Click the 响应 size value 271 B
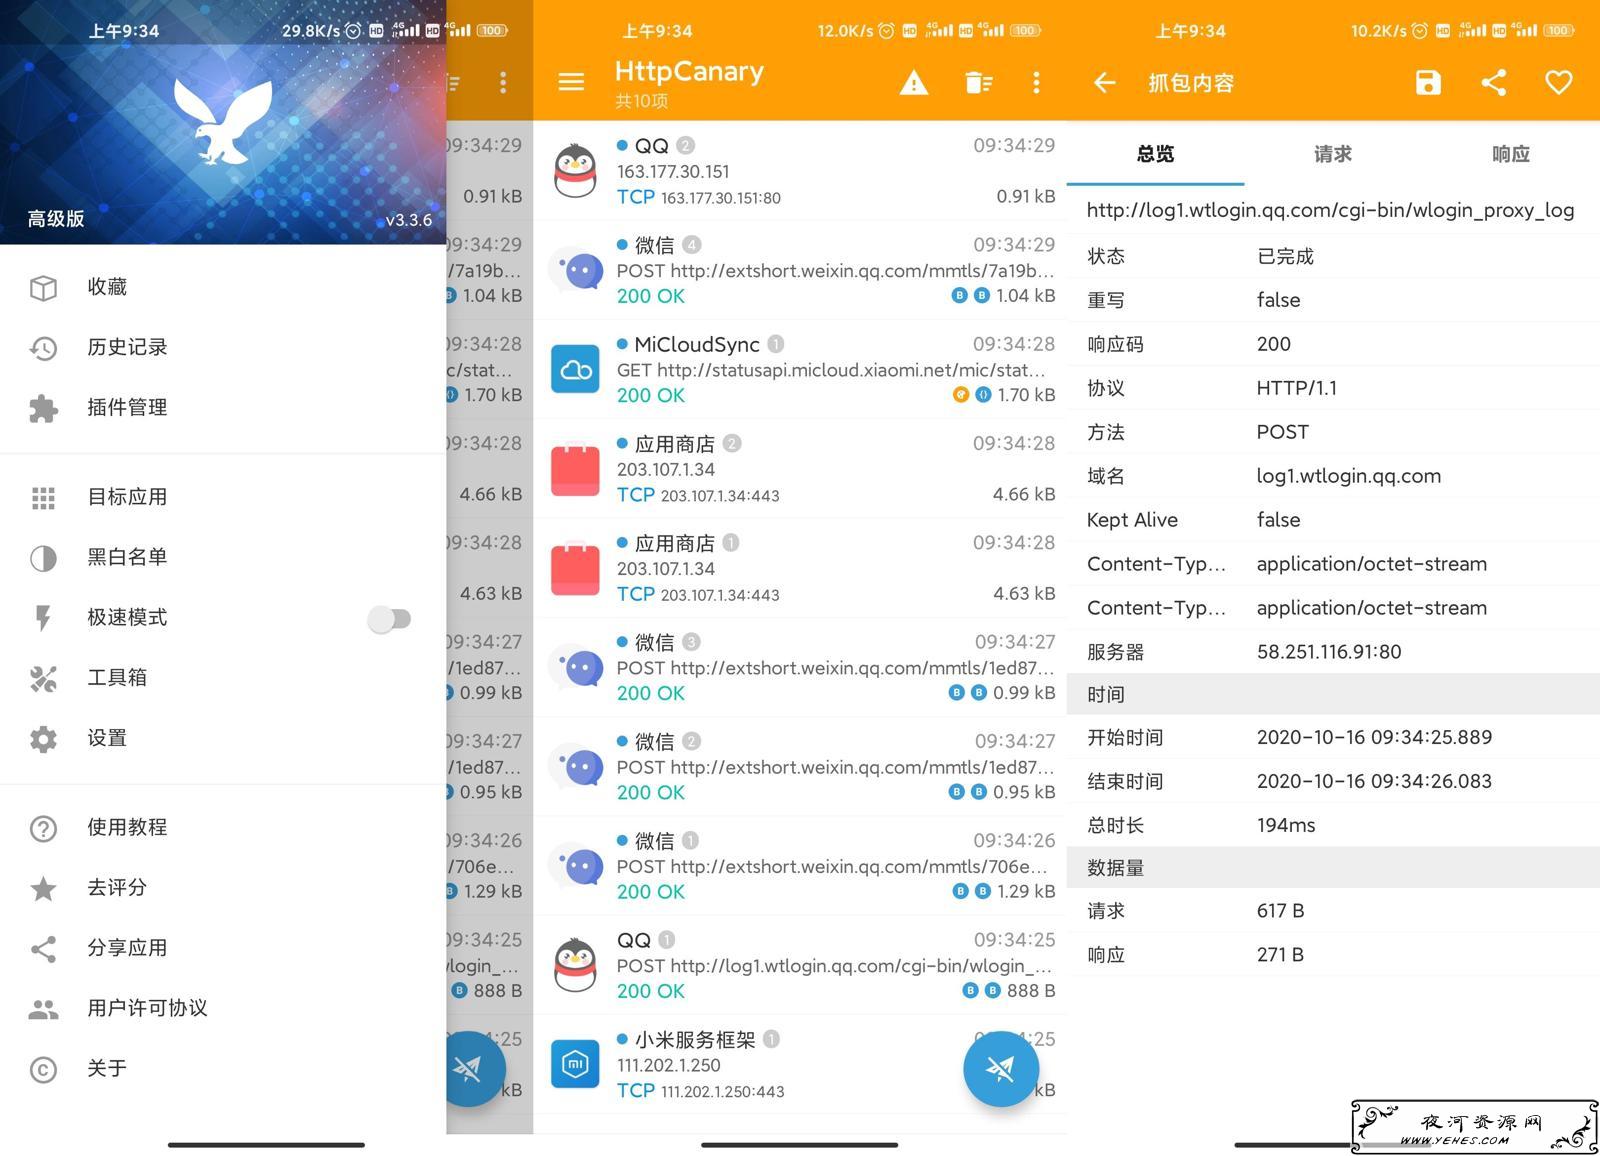This screenshot has width=1600, height=1156. click(x=1280, y=955)
